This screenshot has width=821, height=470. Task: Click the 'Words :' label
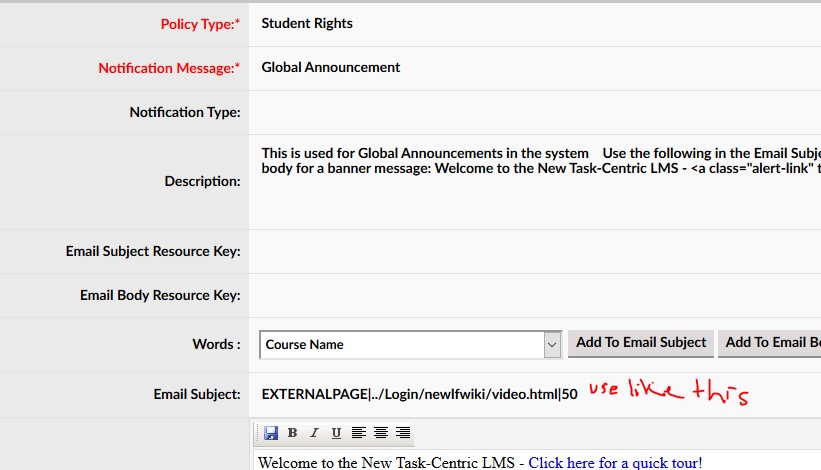216,344
